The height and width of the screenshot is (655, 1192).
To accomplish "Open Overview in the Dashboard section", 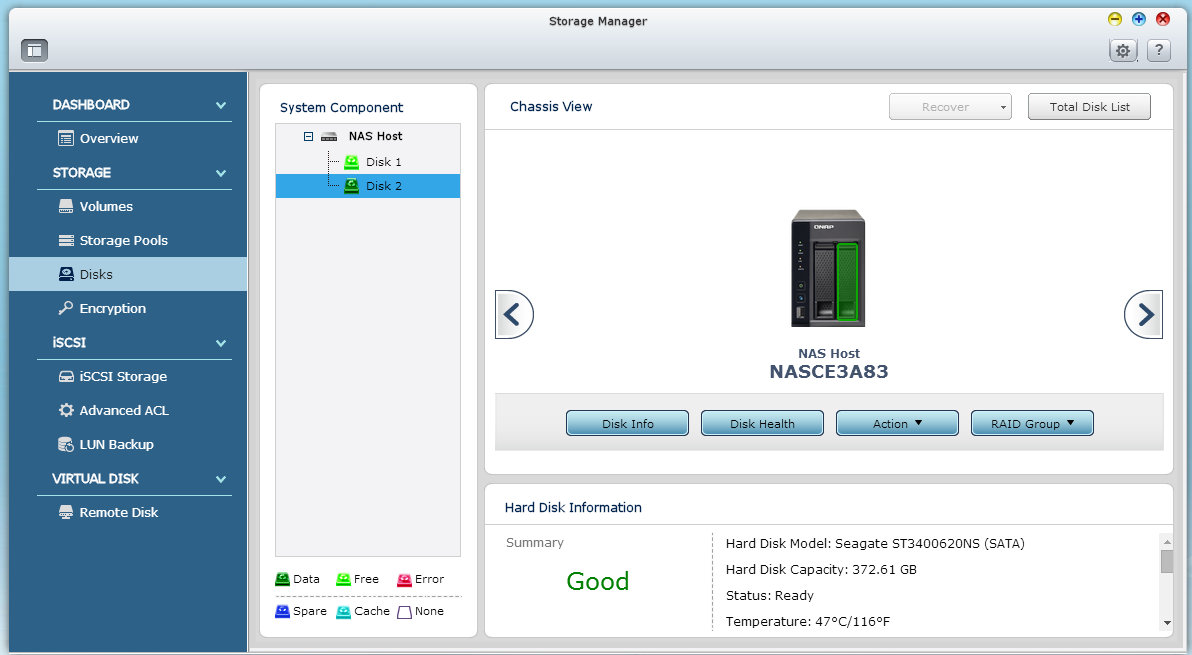I will (108, 139).
